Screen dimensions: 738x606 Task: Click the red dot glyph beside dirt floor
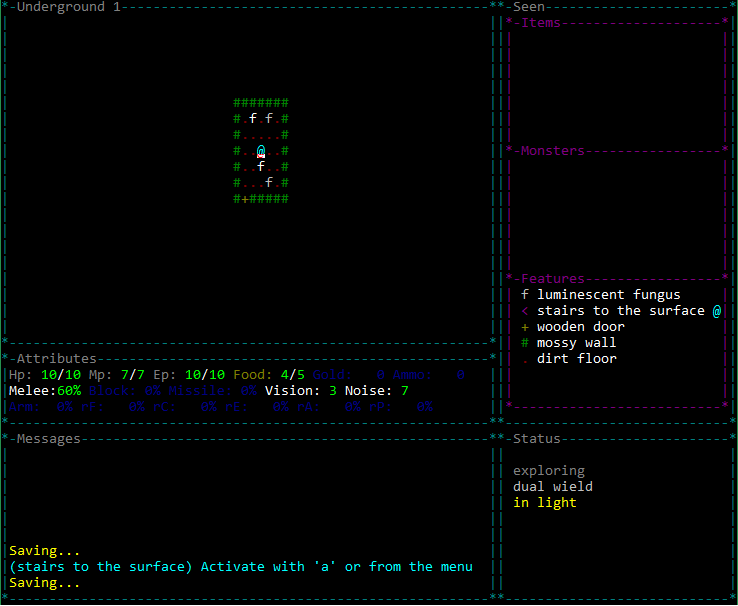click(x=525, y=362)
